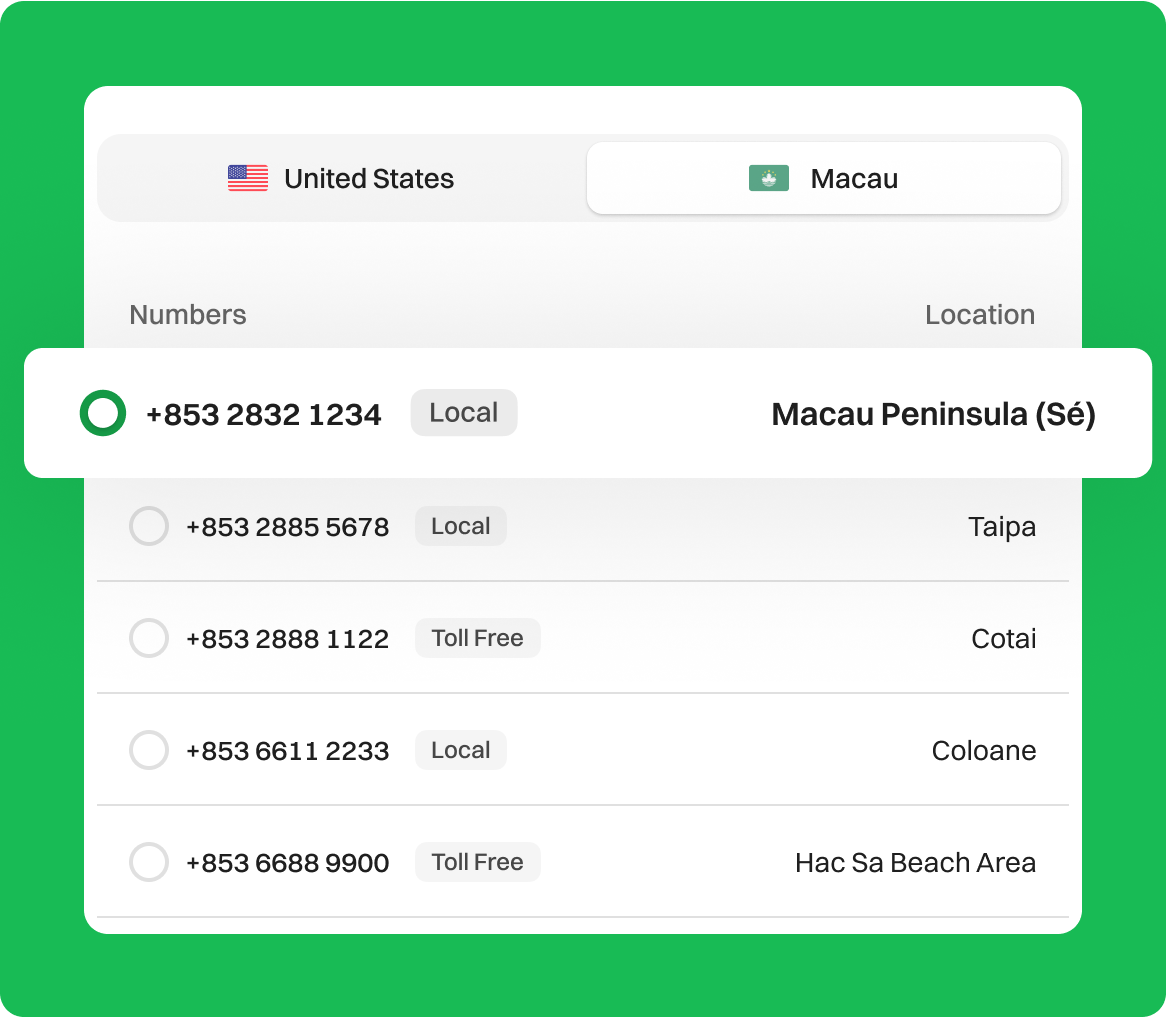Screen dimensions: 1166x1017
Task: Click the Local badge in the Coloane row
Action: pyautogui.click(x=460, y=750)
